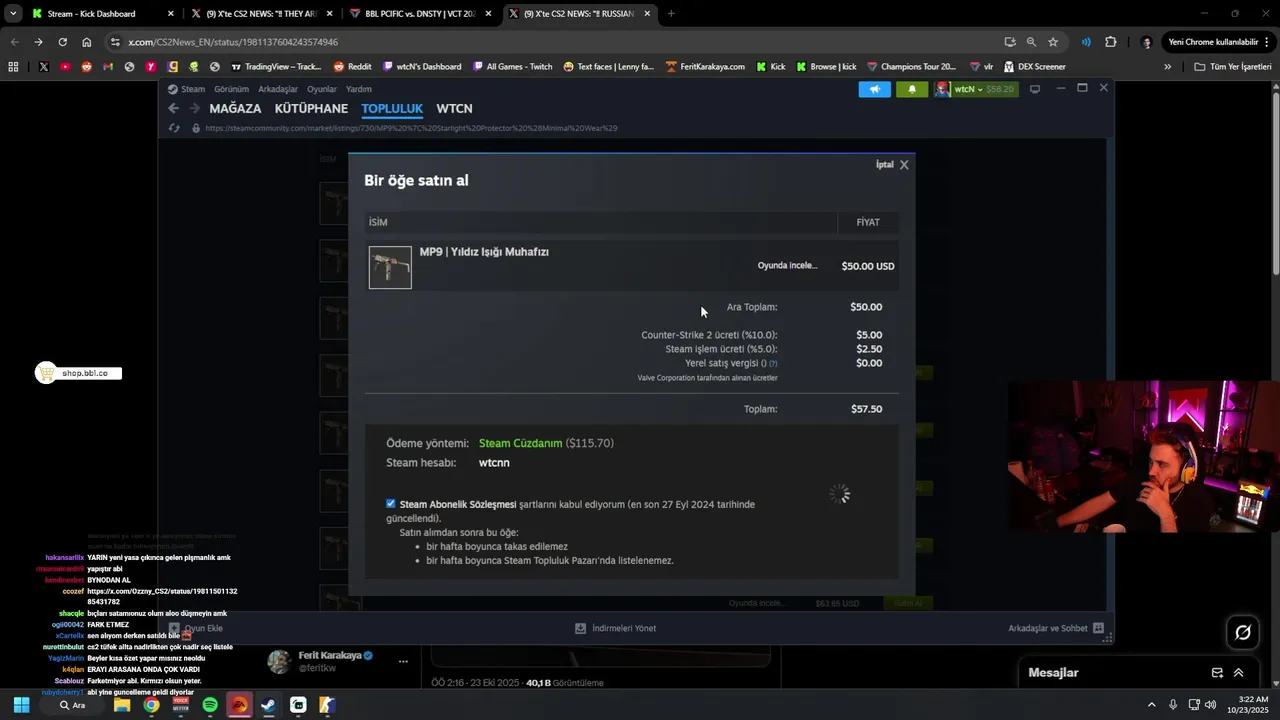Go to Chrome home page
The width and height of the screenshot is (1280, 720).
tap(86, 42)
